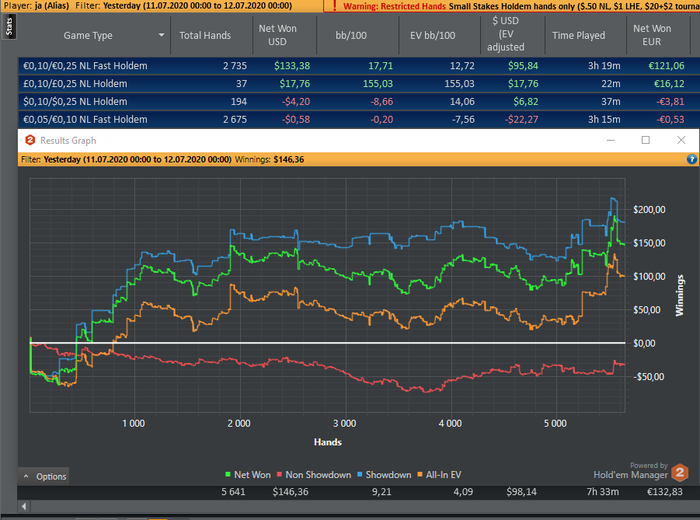This screenshot has width=700, height=520.
Task: Click the $200,00 axis label on the graph
Action: tap(649, 210)
